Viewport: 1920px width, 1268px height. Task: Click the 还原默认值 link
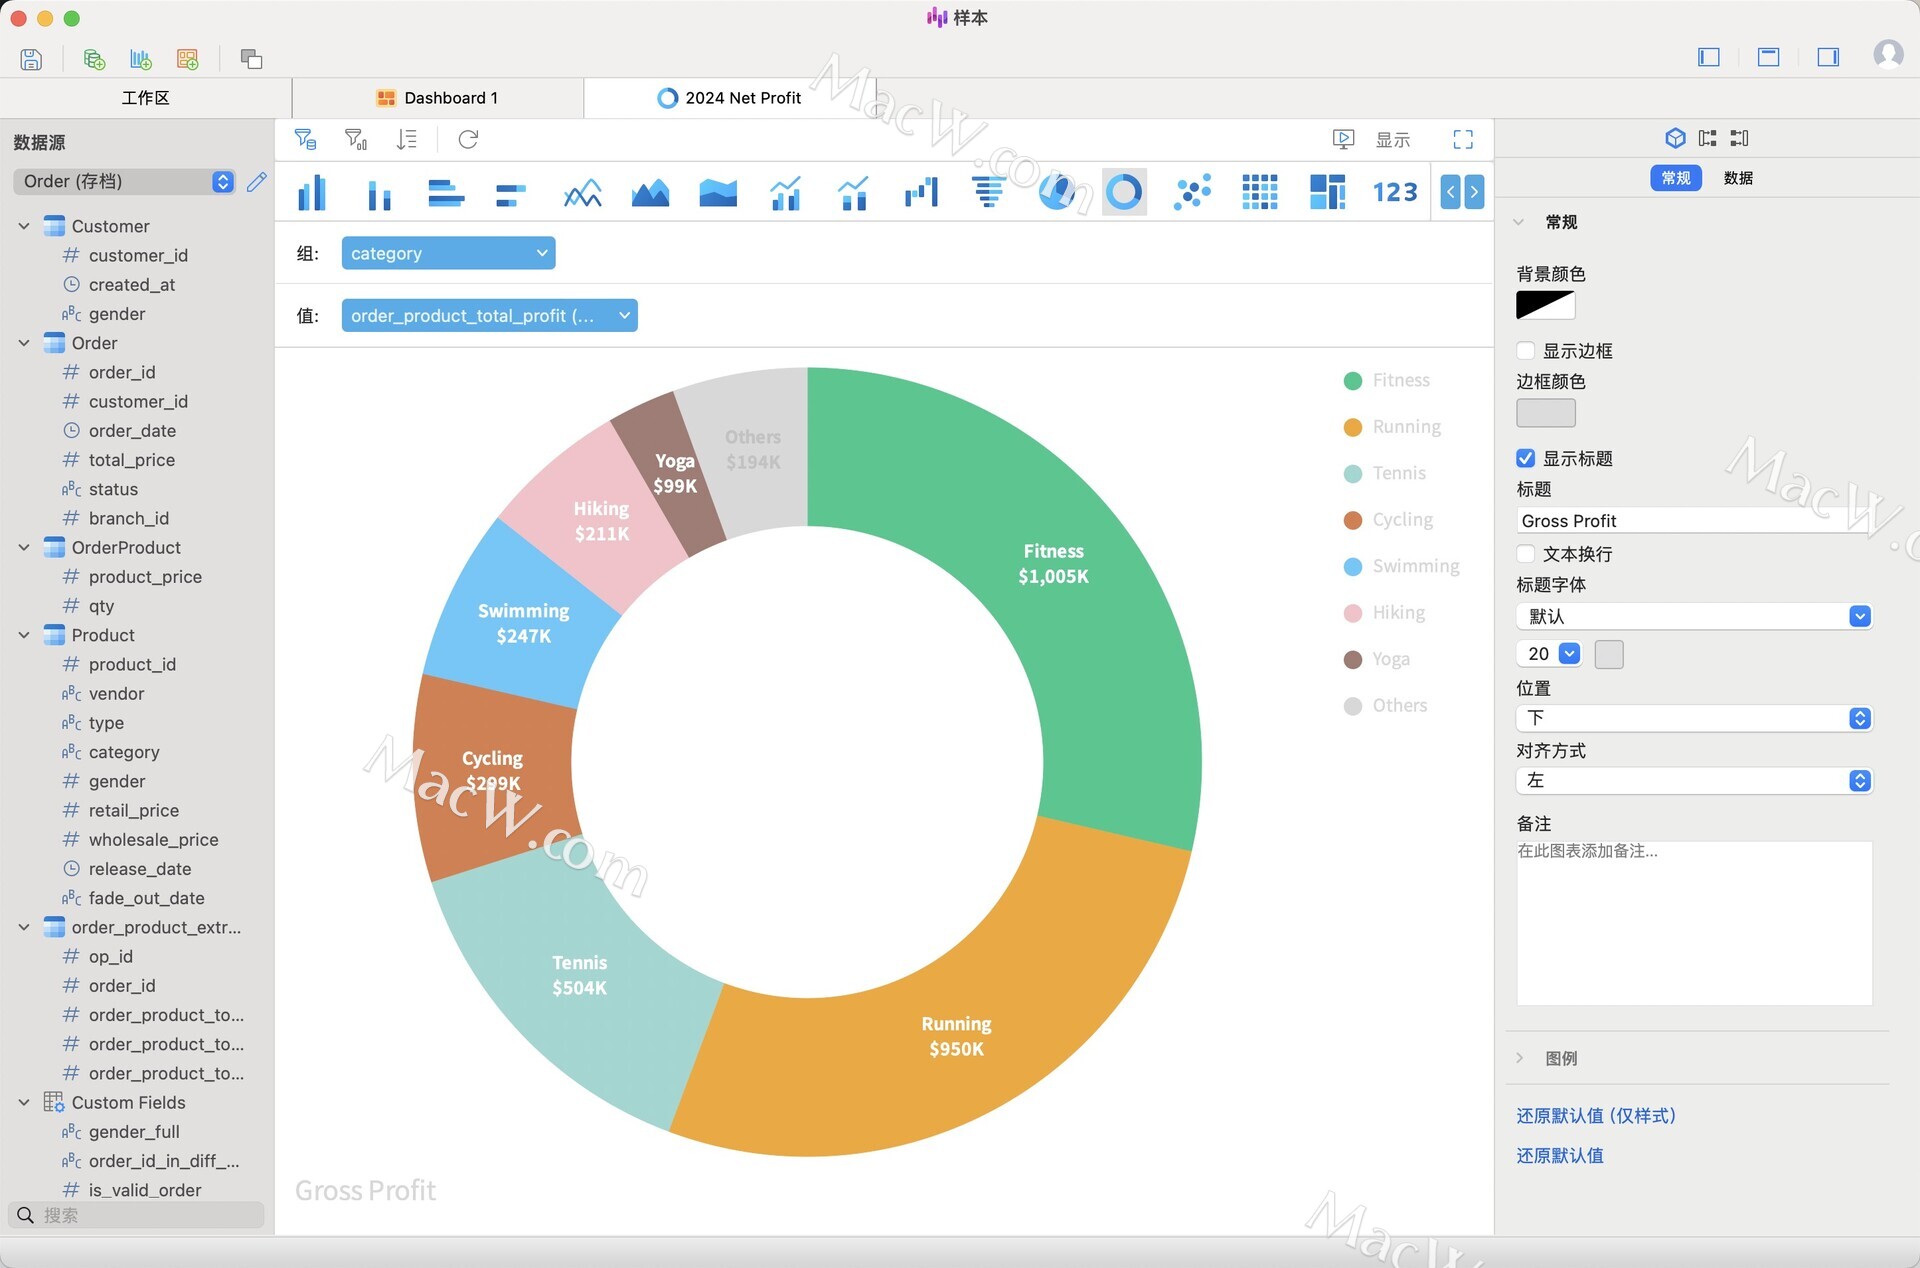click(x=1560, y=1155)
